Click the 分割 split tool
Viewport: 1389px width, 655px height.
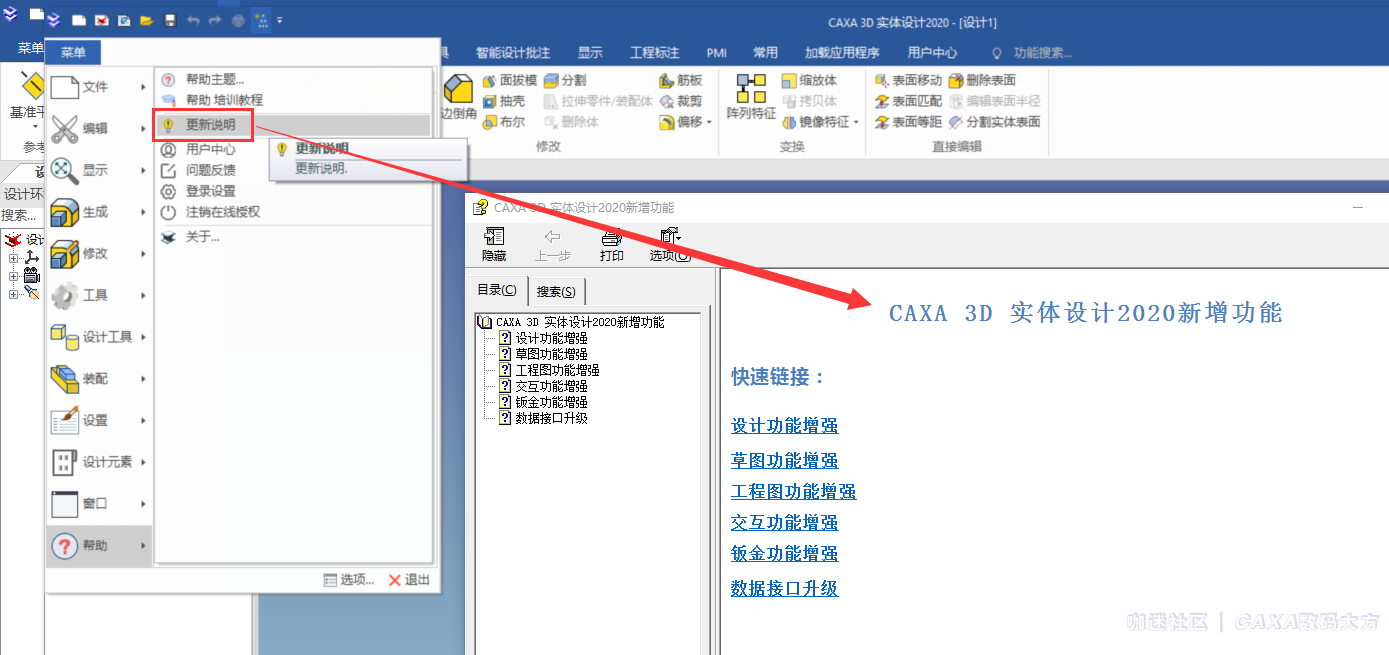click(x=565, y=80)
